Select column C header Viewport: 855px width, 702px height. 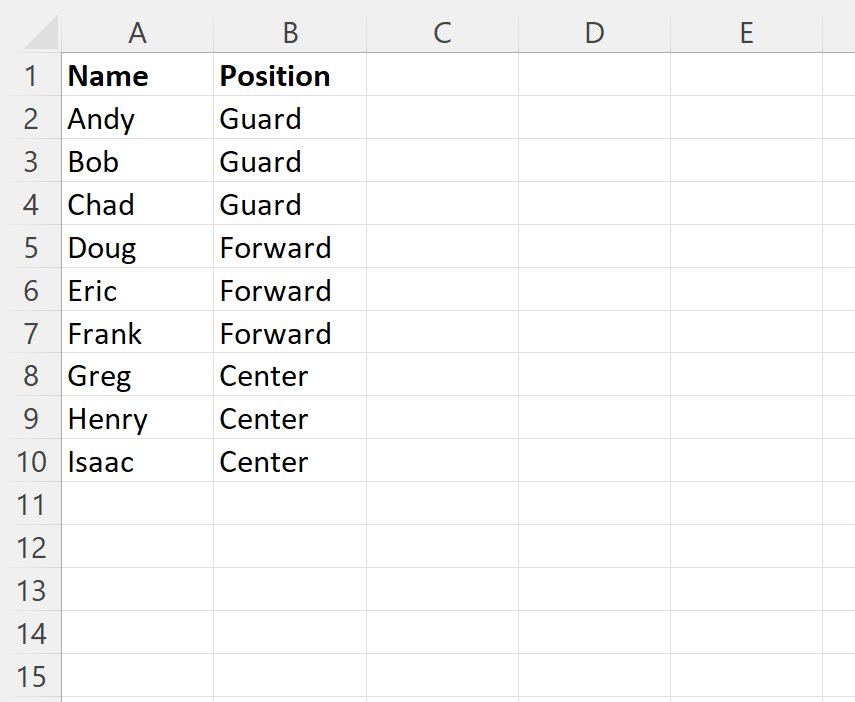click(x=442, y=33)
